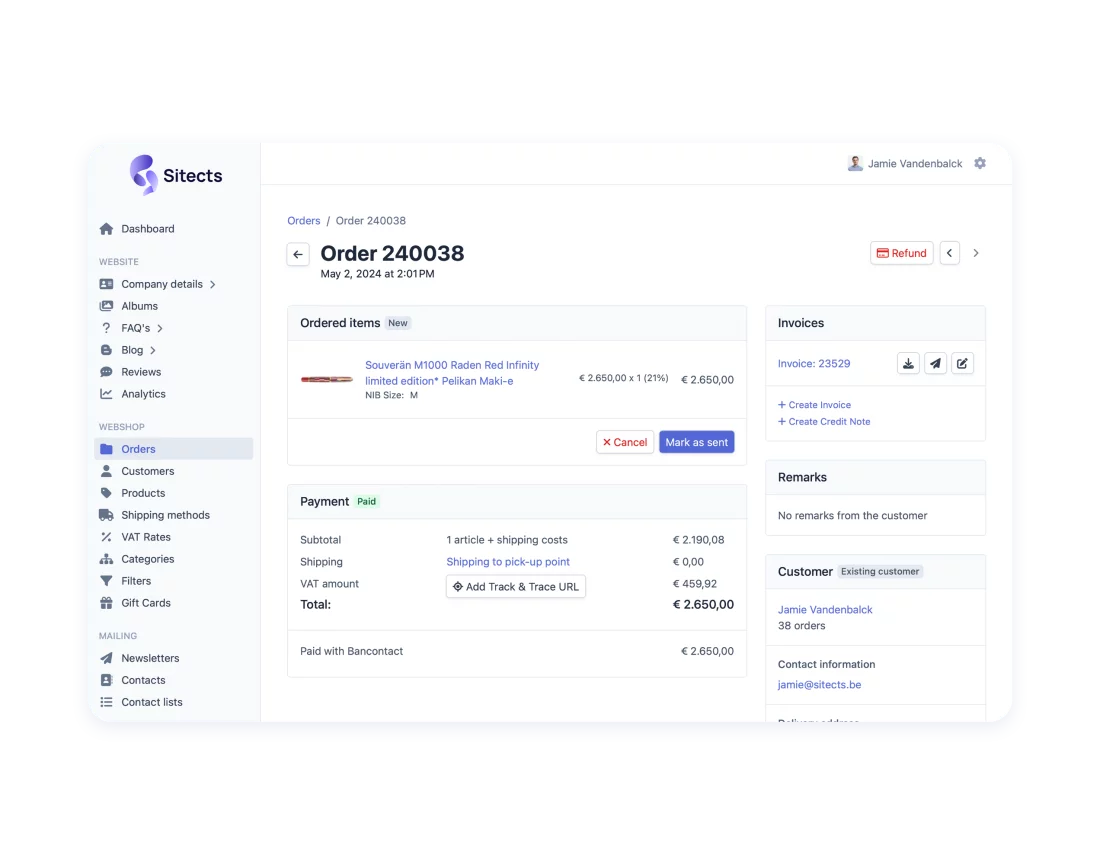Click the user name Jamie Vandenbalck in the header
Viewport: 1100px width, 864px height.
click(x=915, y=163)
